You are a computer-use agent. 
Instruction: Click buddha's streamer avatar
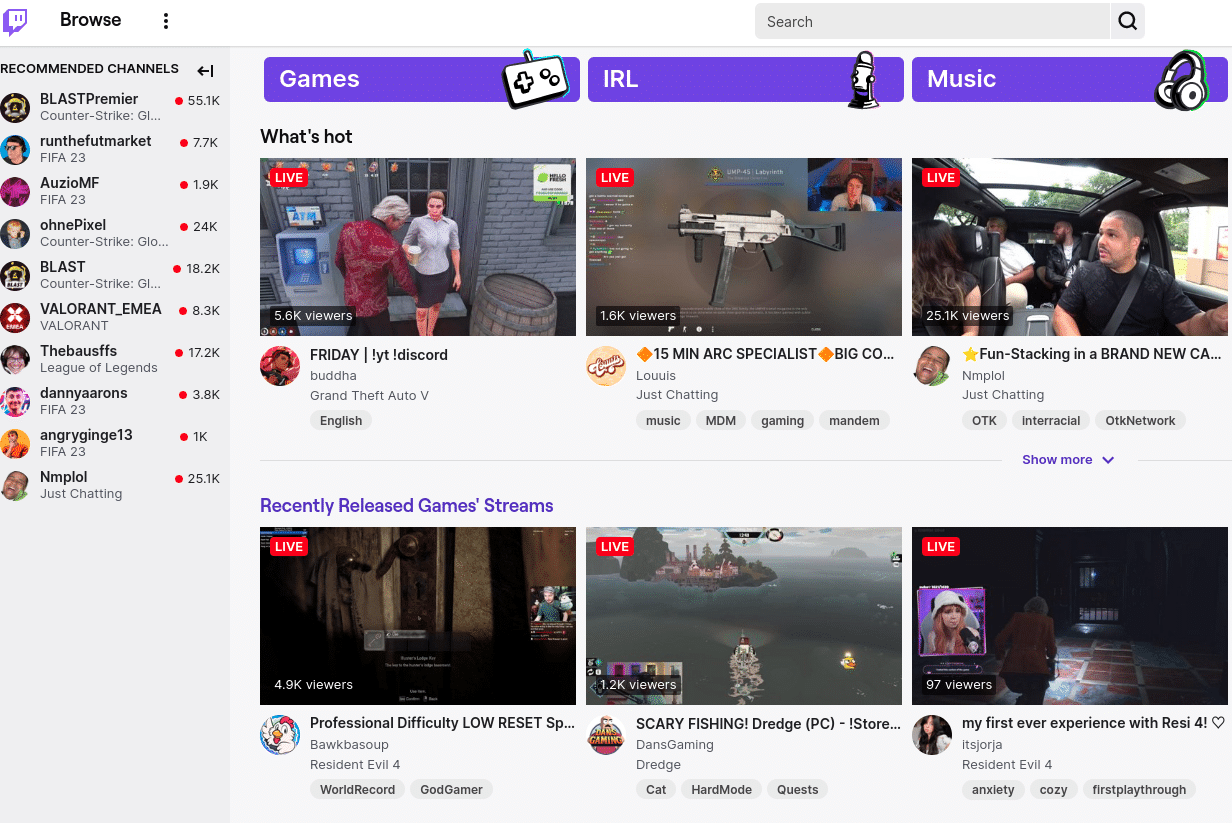[x=280, y=366]
